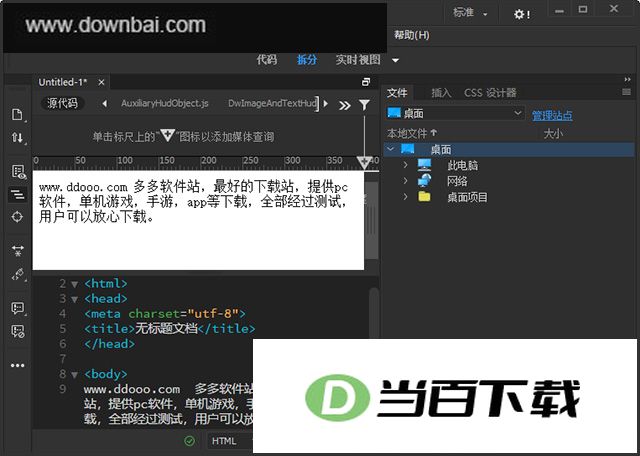640x456 pixels.
Task: Click the expand all code icon
Action: (x=17, y=251)
